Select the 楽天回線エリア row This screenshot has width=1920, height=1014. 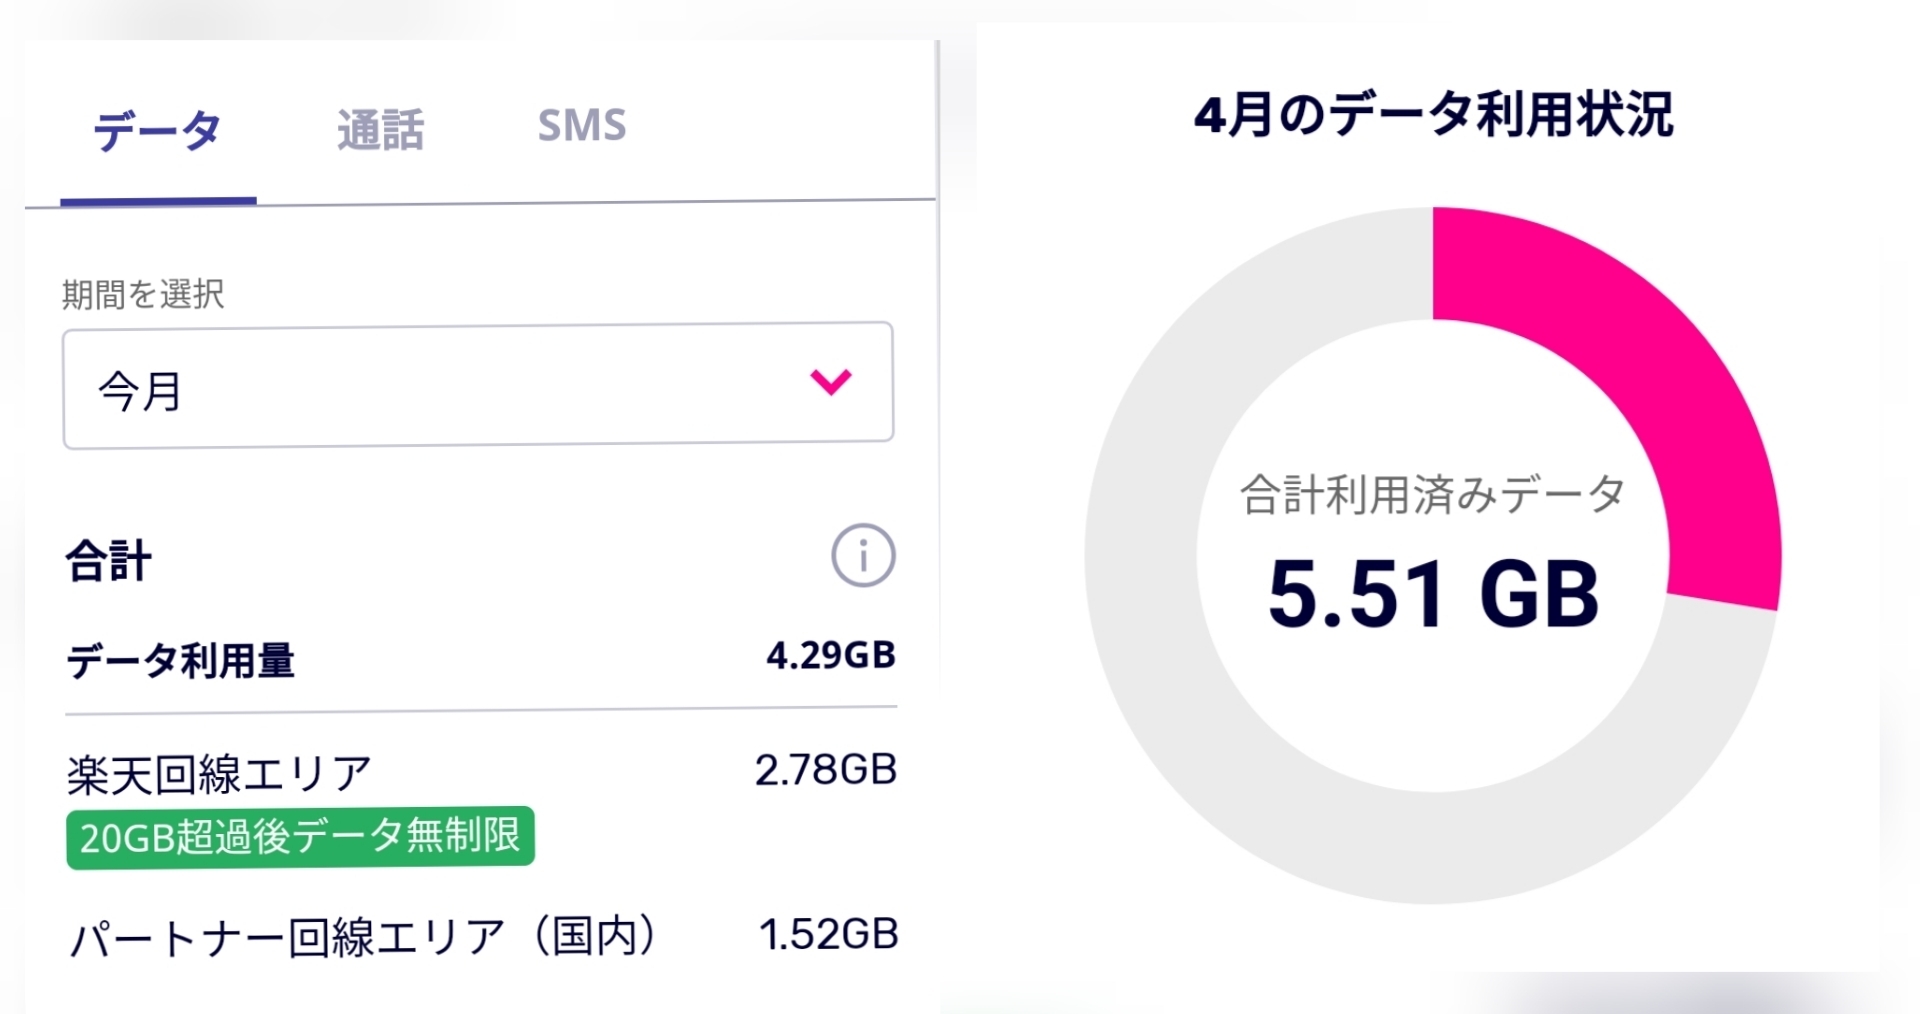220,773
